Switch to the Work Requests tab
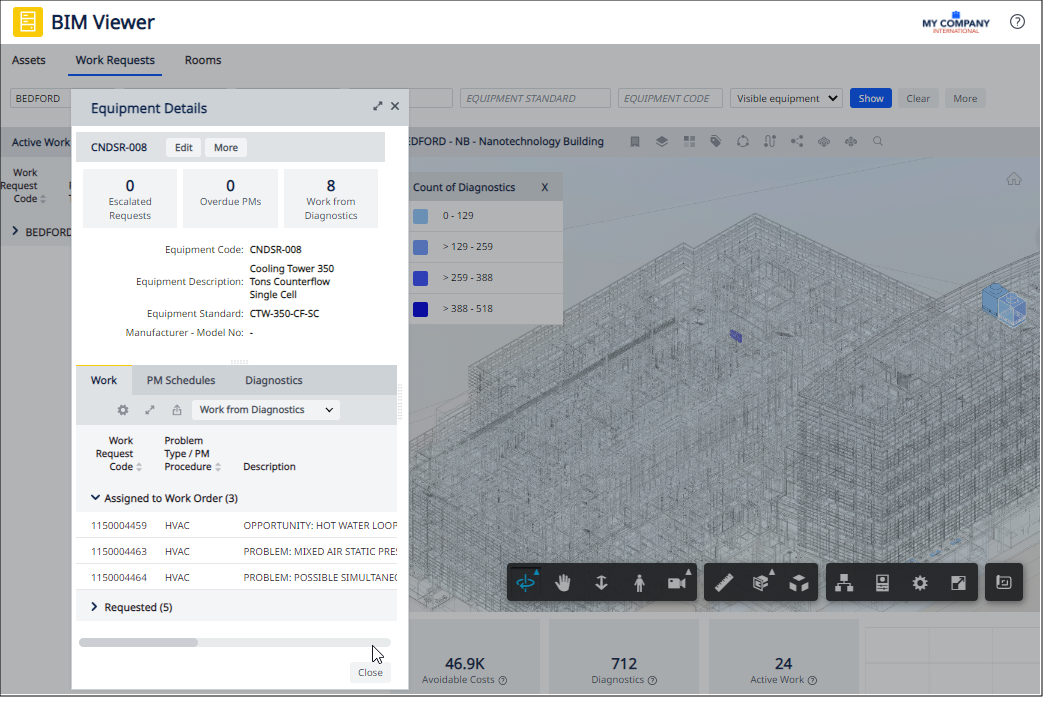Viewport: 1052px width, 706px height. (x=115, y=60)
